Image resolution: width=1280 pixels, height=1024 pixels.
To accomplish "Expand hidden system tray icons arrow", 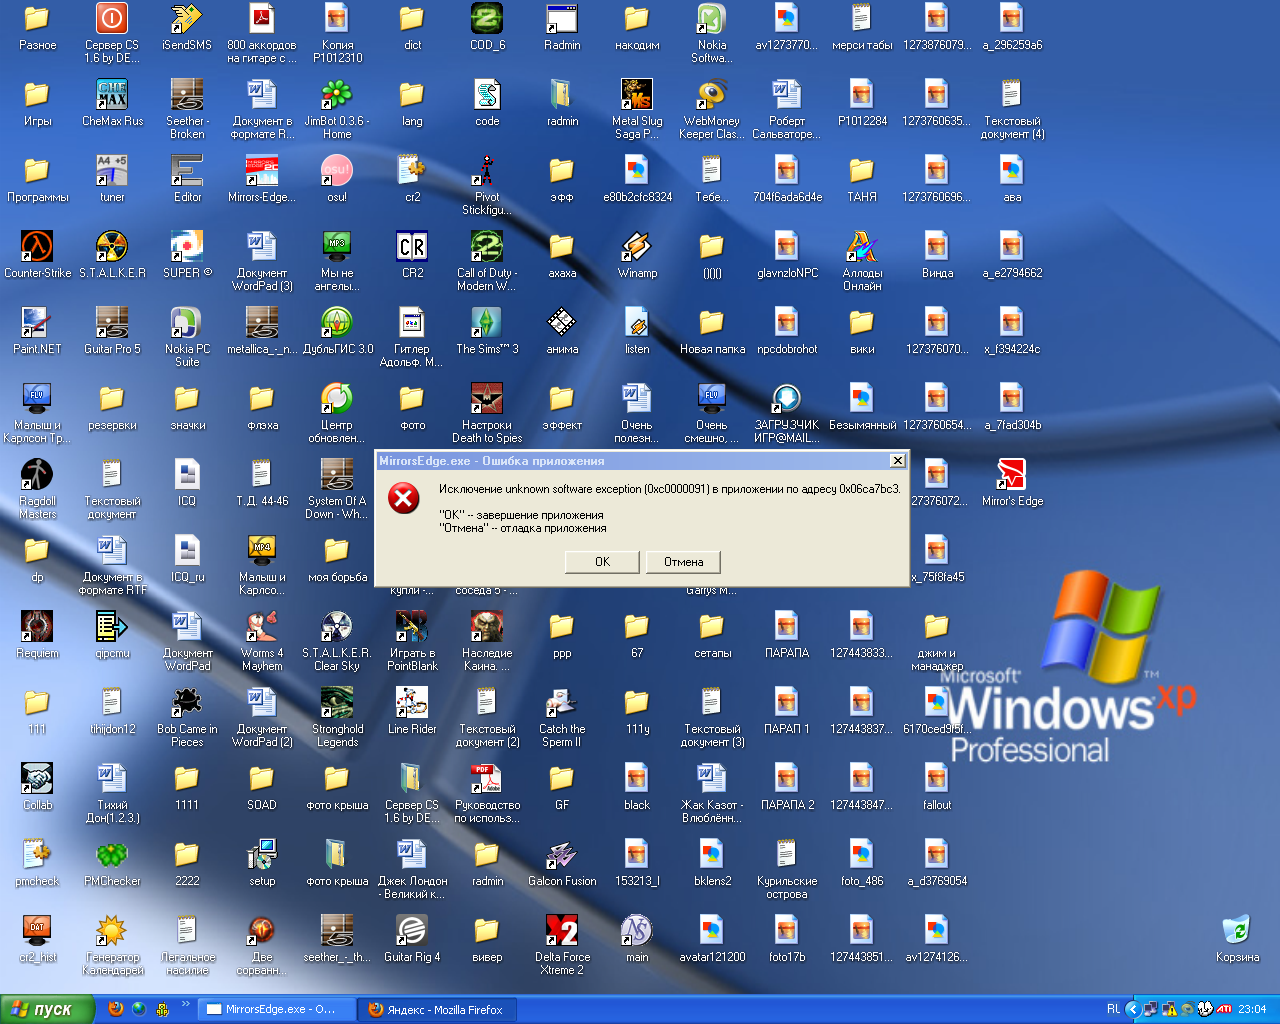I will (x=1132, y=1009).
